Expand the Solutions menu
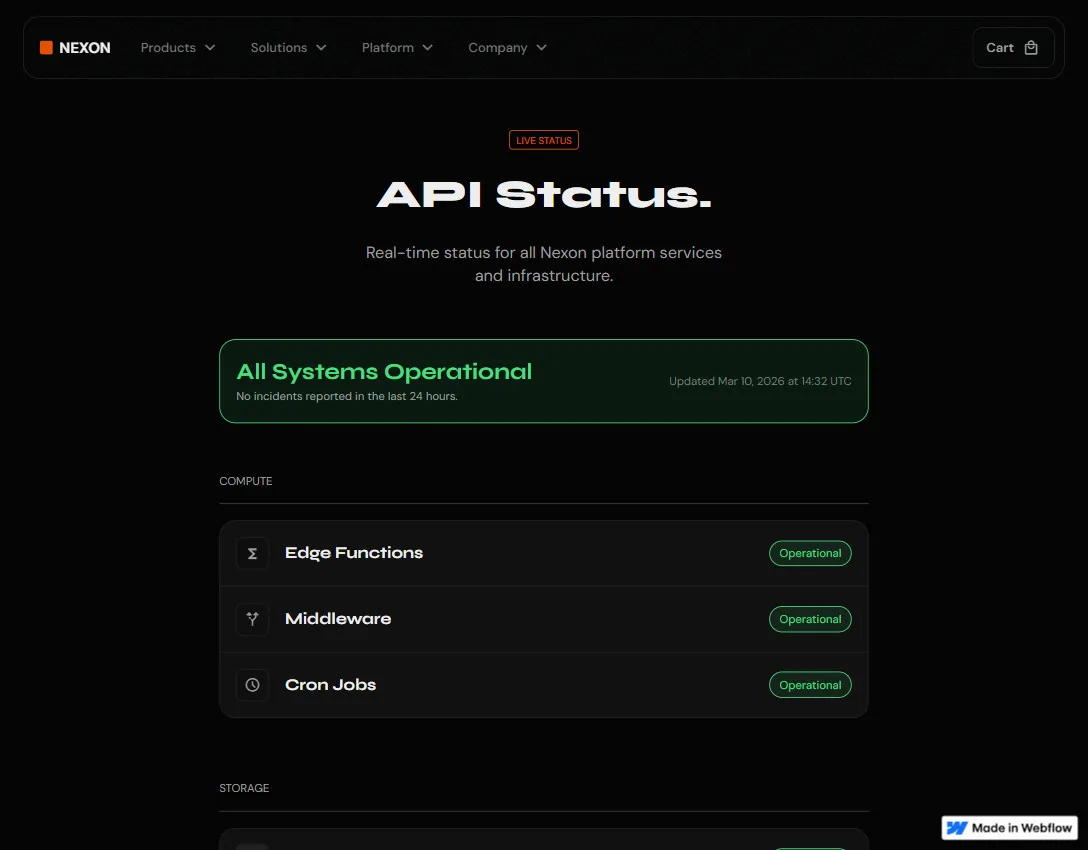Image resolution: width=1088 pixels, height=850 pixels. 288,47
